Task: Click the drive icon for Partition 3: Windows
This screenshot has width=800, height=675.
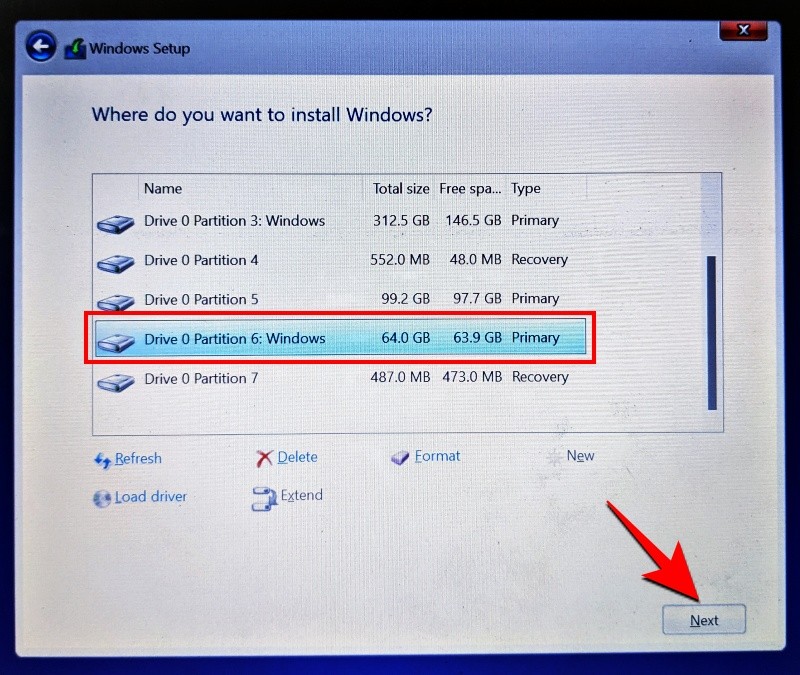Action: pyautogui.click(x=116, y=223)
